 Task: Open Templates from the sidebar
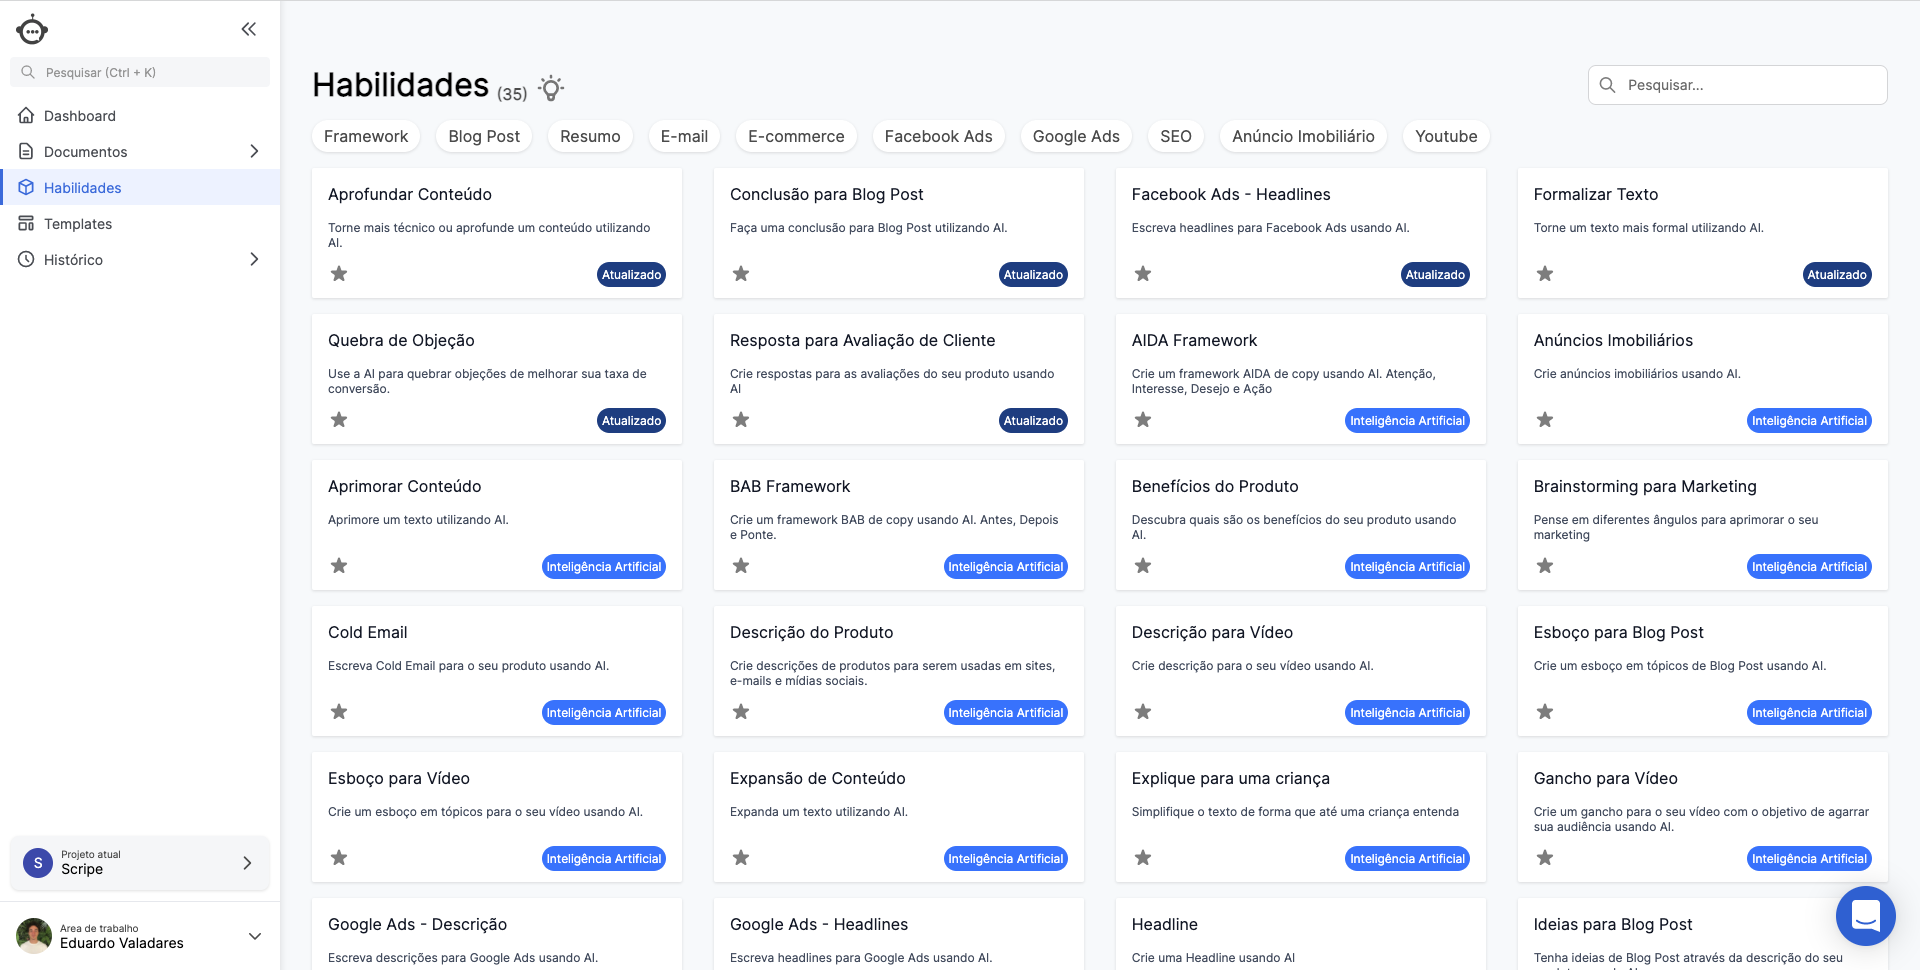click(77, 223)
